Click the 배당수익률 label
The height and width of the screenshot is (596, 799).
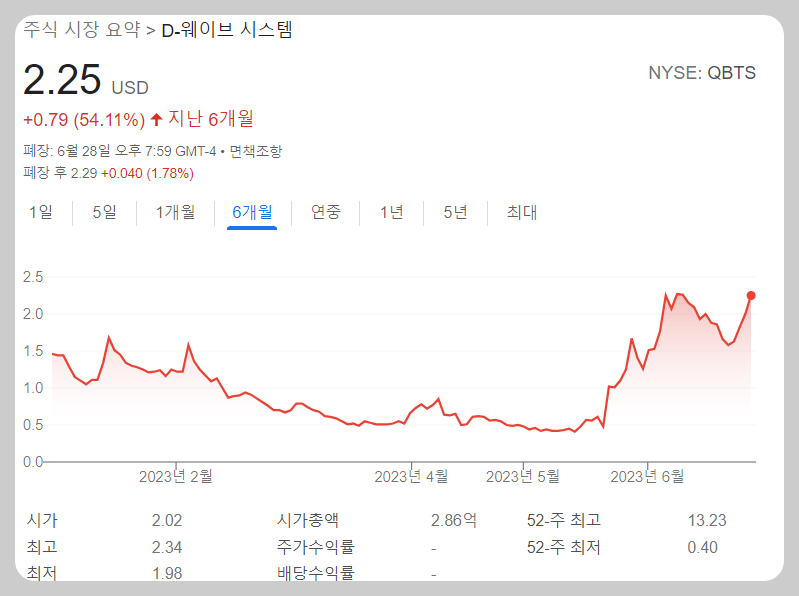tap(315, 573)
